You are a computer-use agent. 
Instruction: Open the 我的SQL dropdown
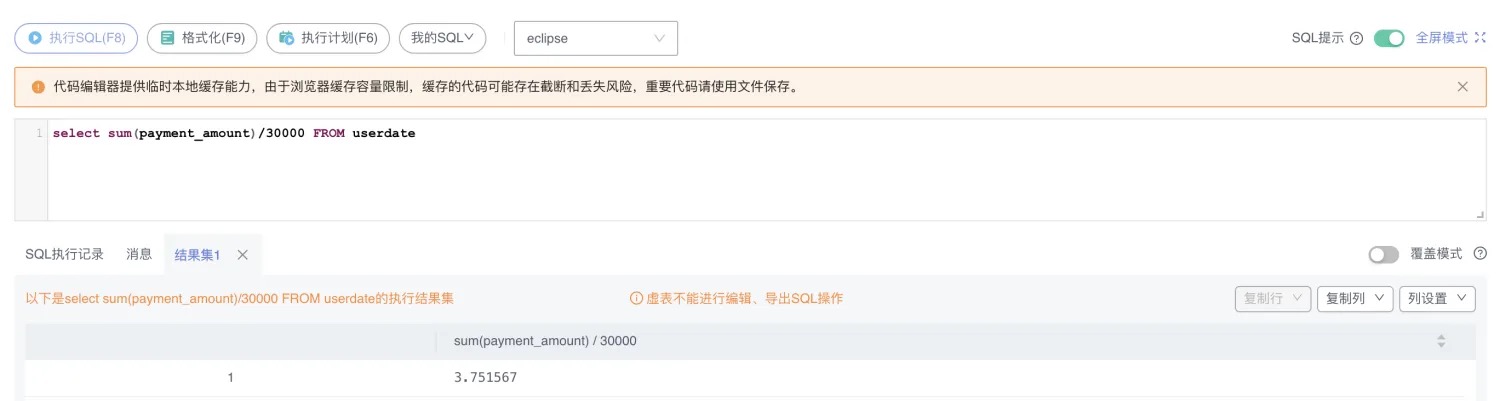pos(442,38)
